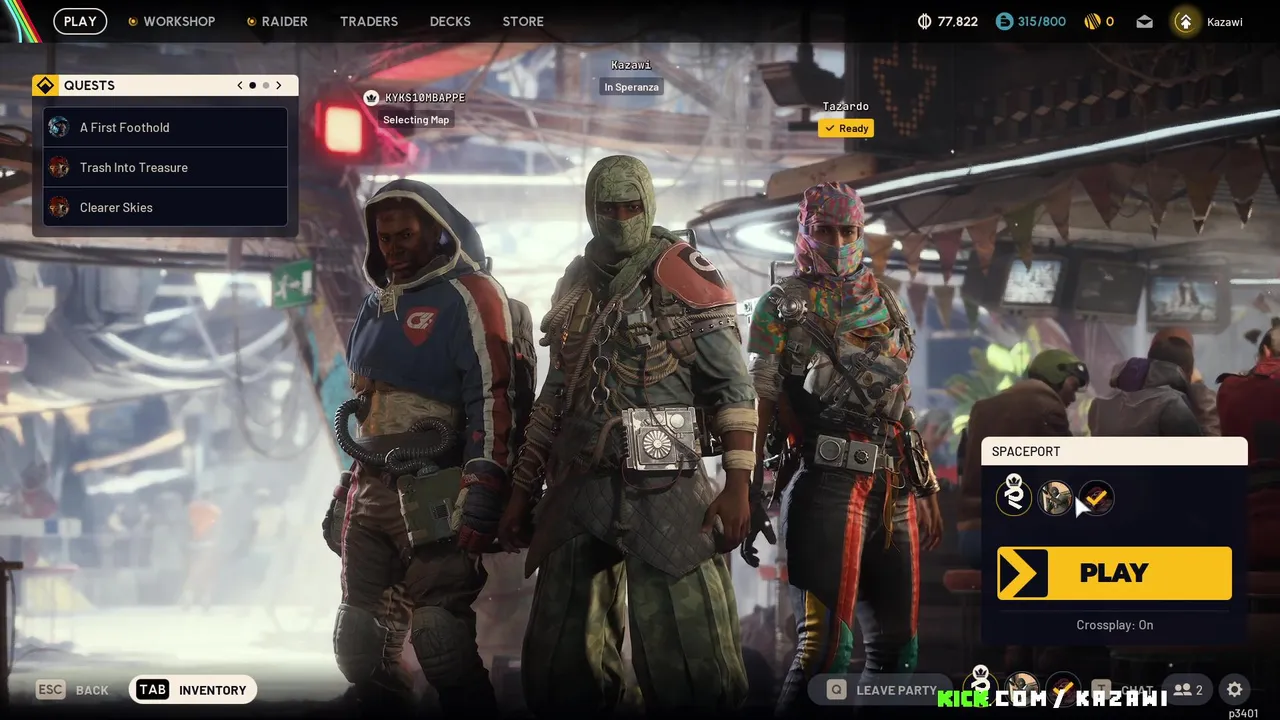Open Inventory with the TAB button
1280x720 pixels.
coord(193,690)
